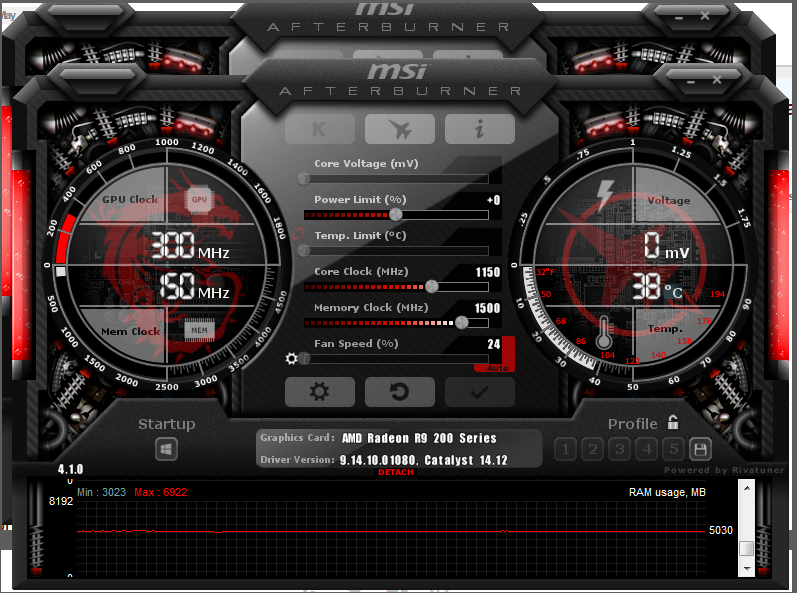
Task: Click the 150 MHz memory clock readout
Action: (194, 286)
